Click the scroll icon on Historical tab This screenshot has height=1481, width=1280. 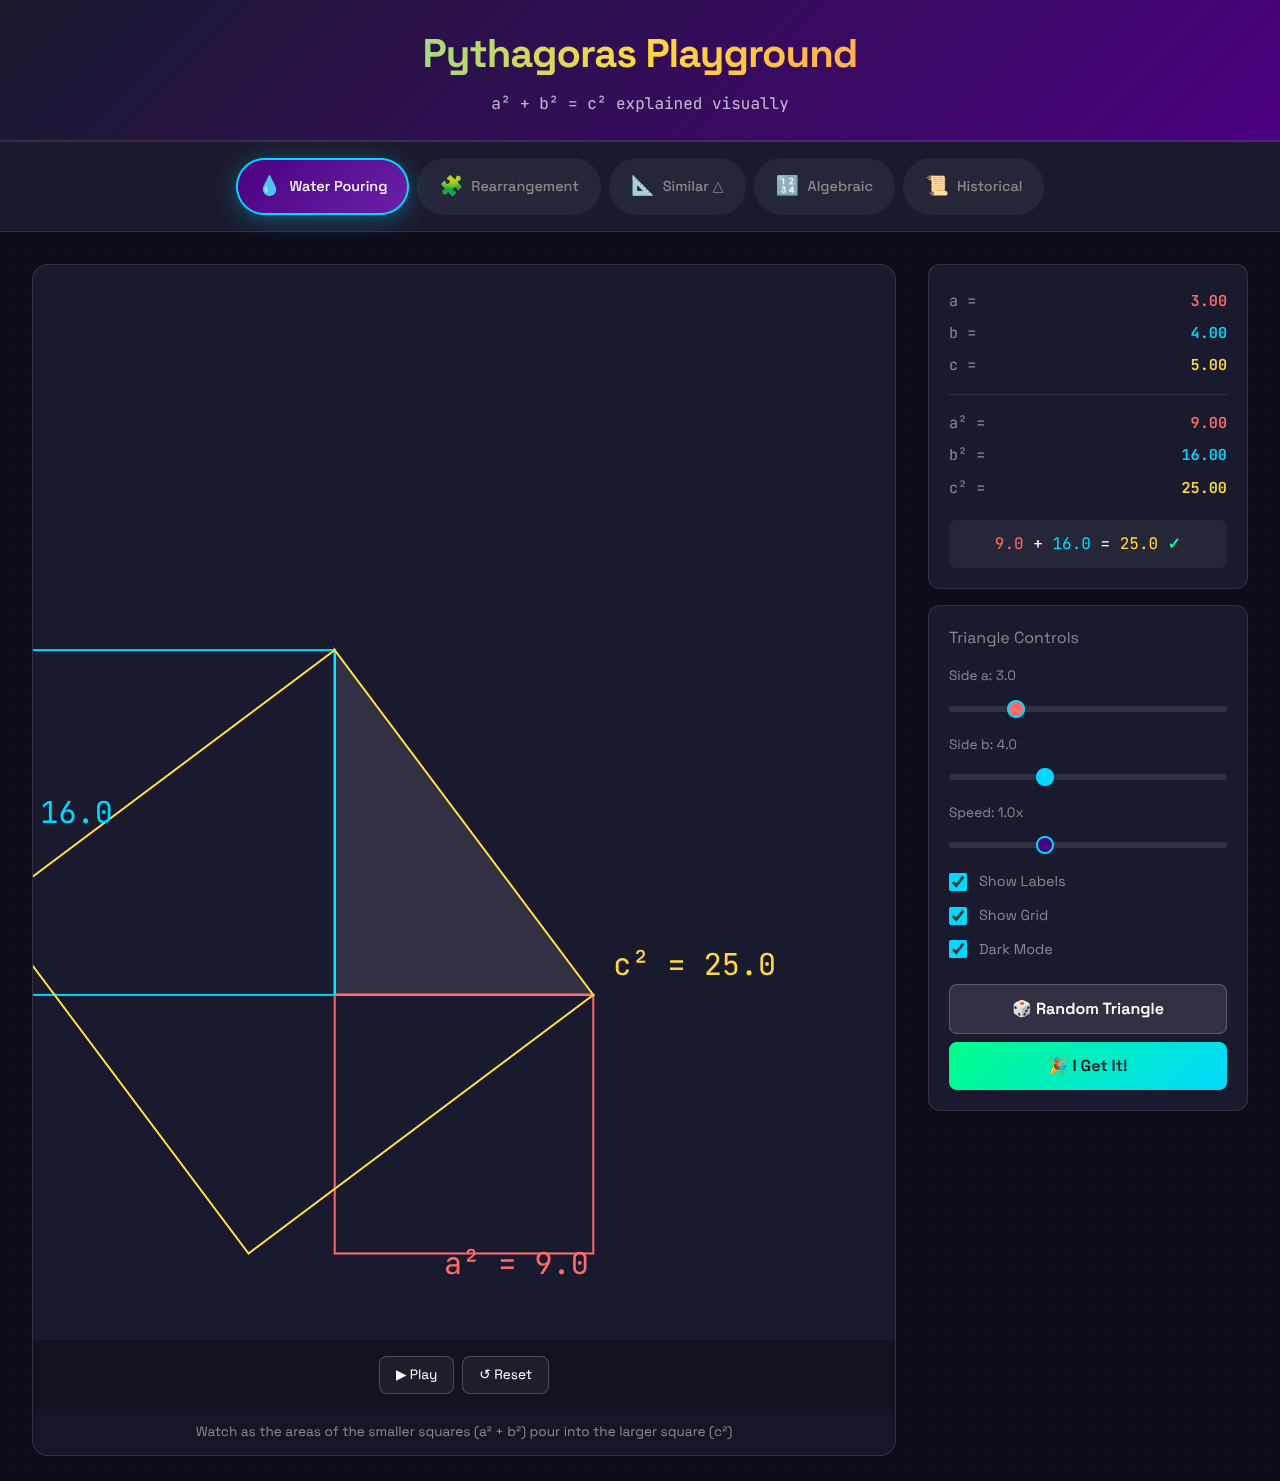point(936,186)
